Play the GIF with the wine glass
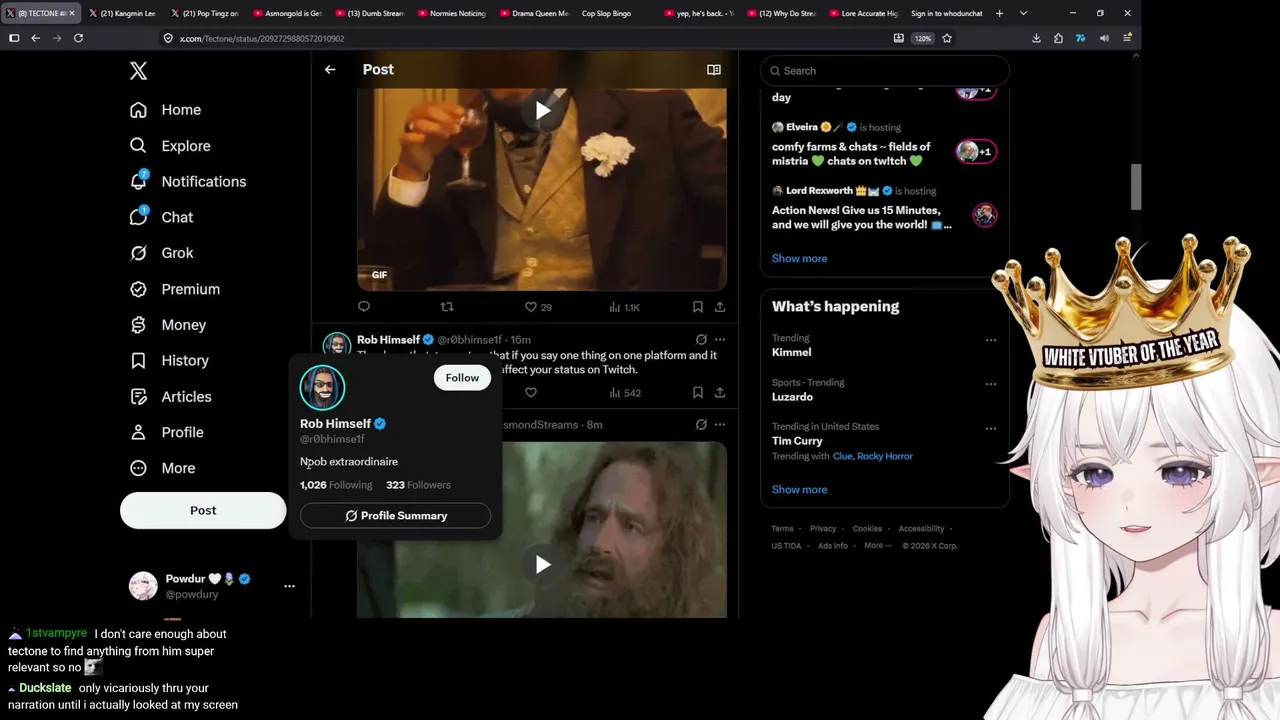The width and height of the screenshot is (1280, 720). click(x=542, y=111)
